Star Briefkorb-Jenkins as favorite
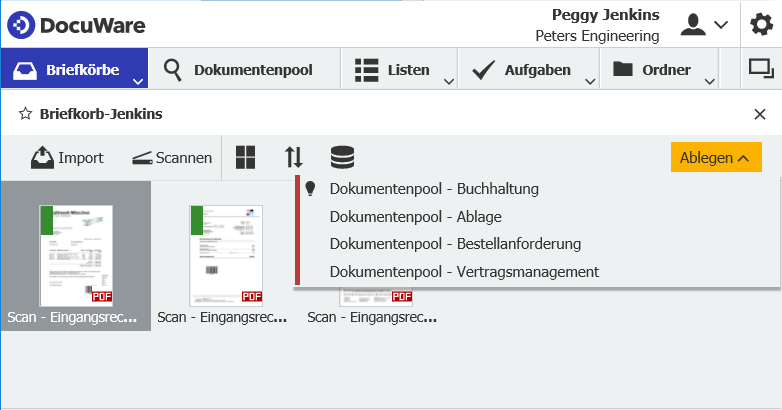Viewport: 782px width, 410px height. 25,114
